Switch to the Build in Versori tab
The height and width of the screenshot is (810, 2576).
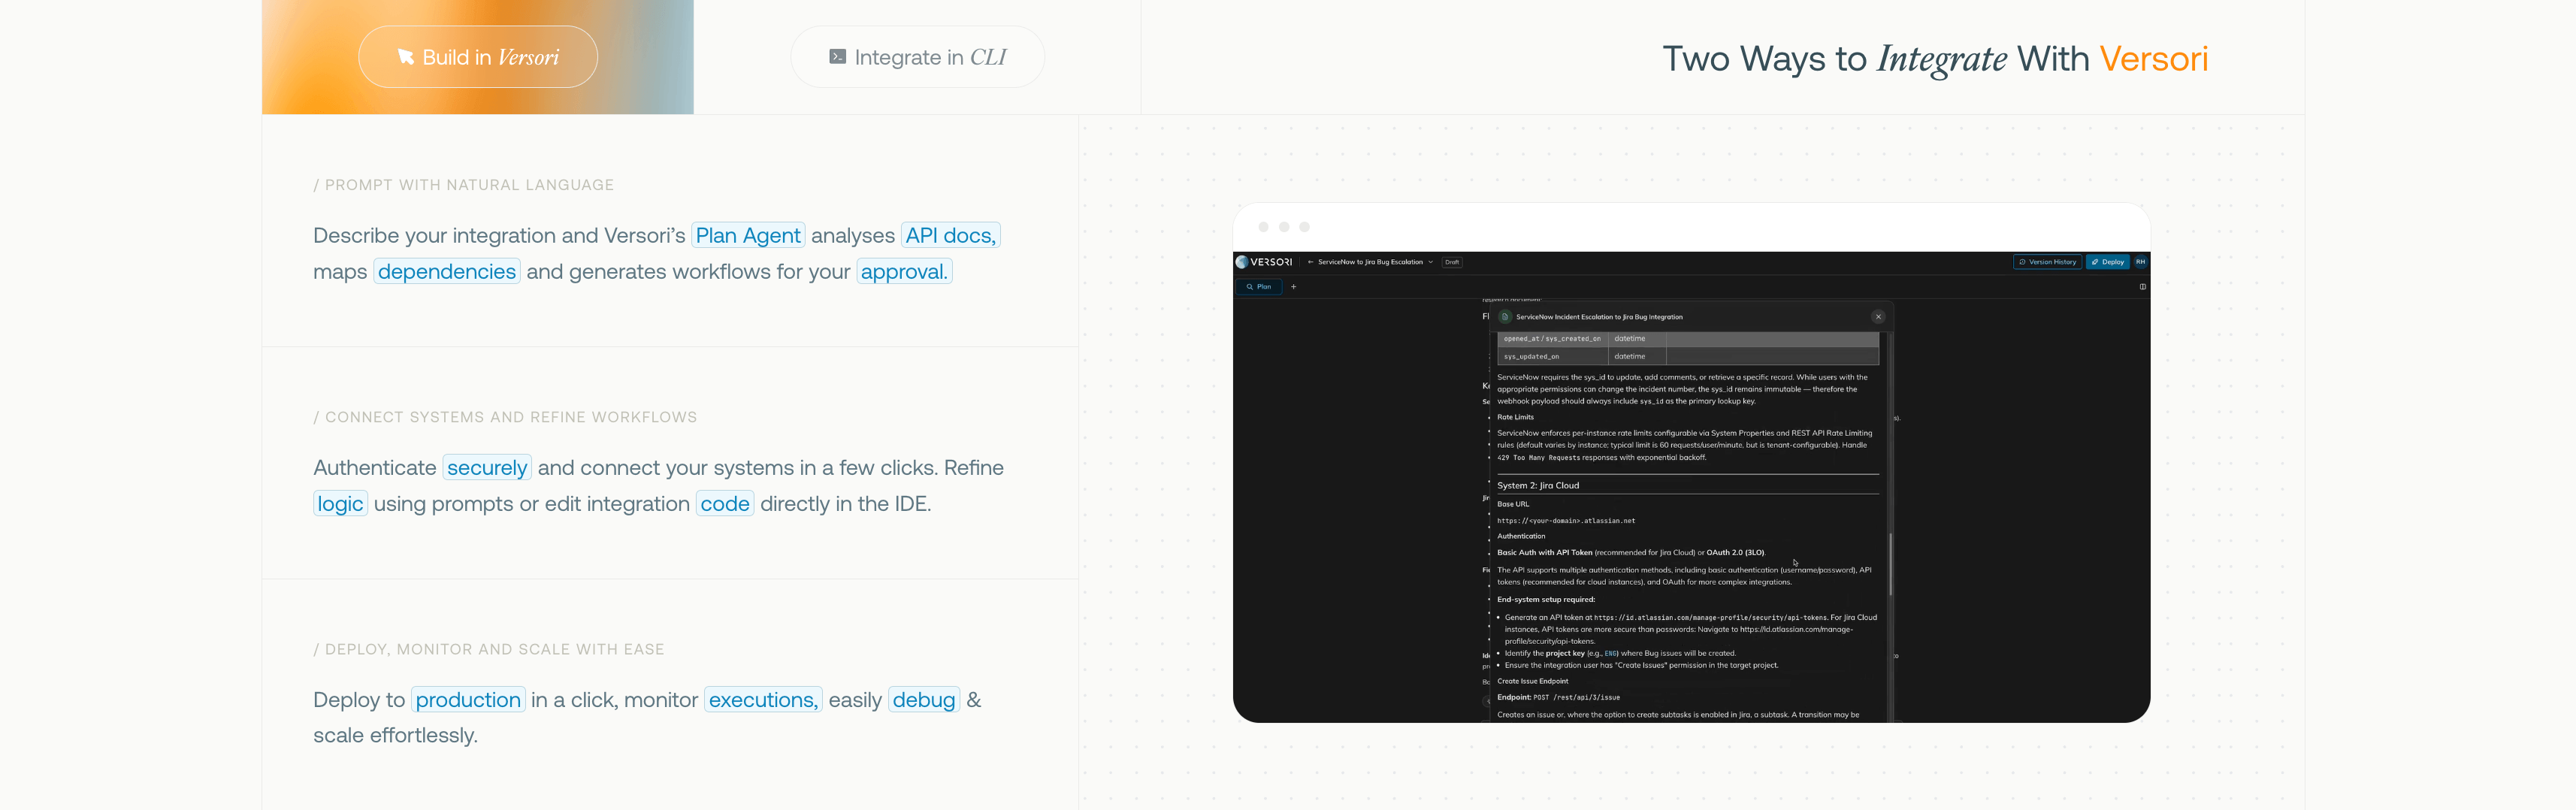point(478,57)
